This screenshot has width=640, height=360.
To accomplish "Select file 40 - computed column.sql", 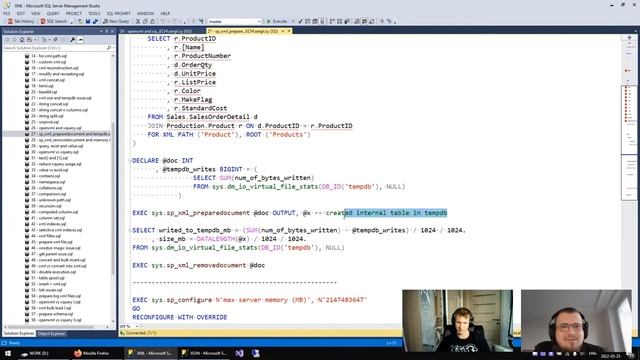I will click(51, 212).
